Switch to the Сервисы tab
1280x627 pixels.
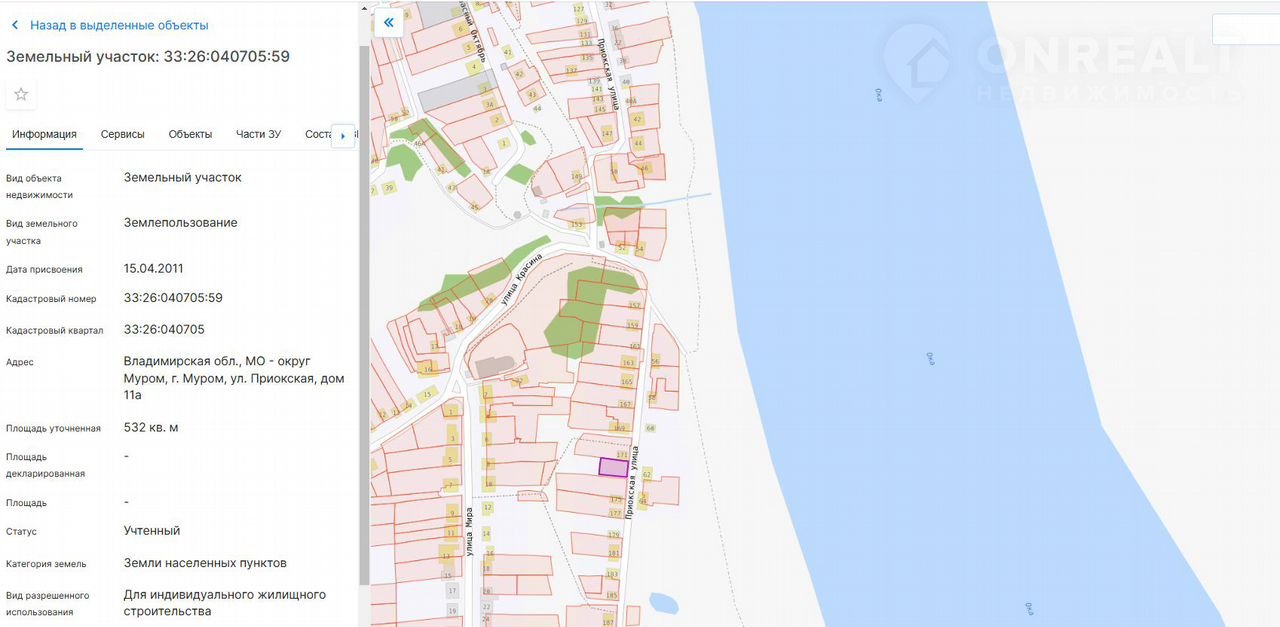tap(122, 134)
